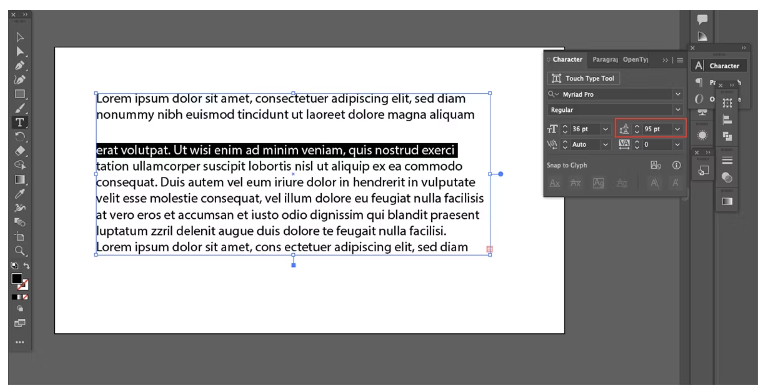Open the font search filter icon
Viewport: 767px width, 389px height.
pos(553,94)
